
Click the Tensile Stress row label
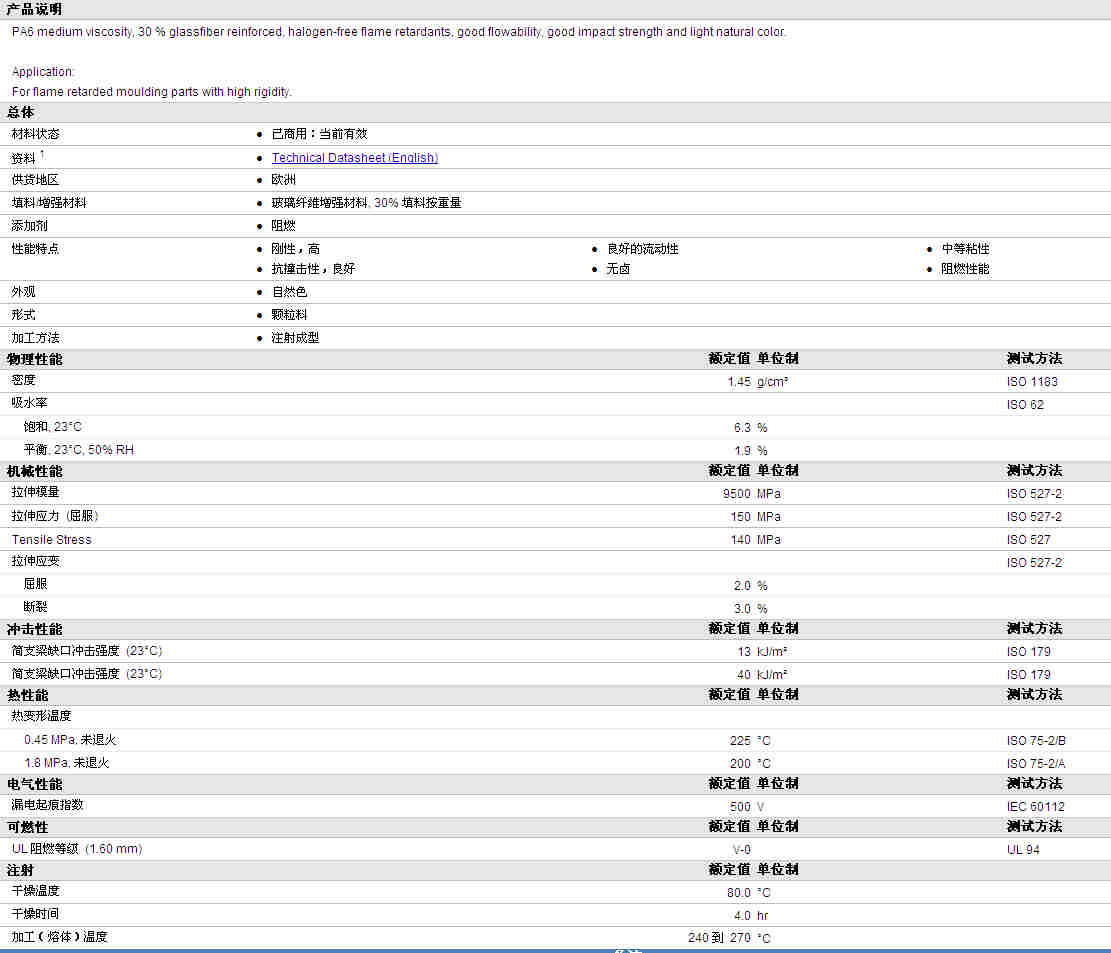[x=51, y=540]
